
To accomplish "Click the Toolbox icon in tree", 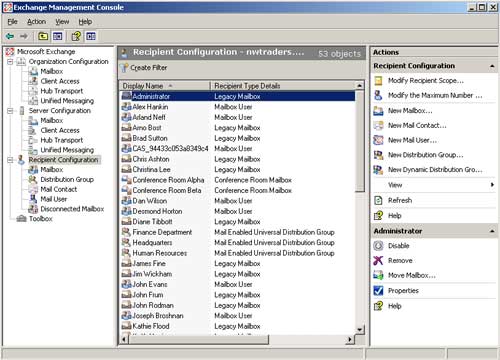I will click(21, 219).
